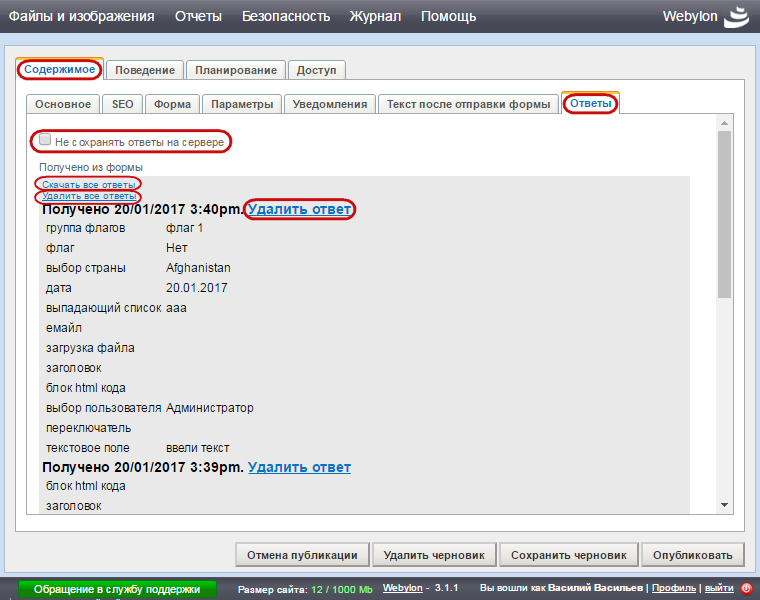Open the Уведомления sub-tab
The width and height of the screenshot is (760, 600).
[330, 104]
